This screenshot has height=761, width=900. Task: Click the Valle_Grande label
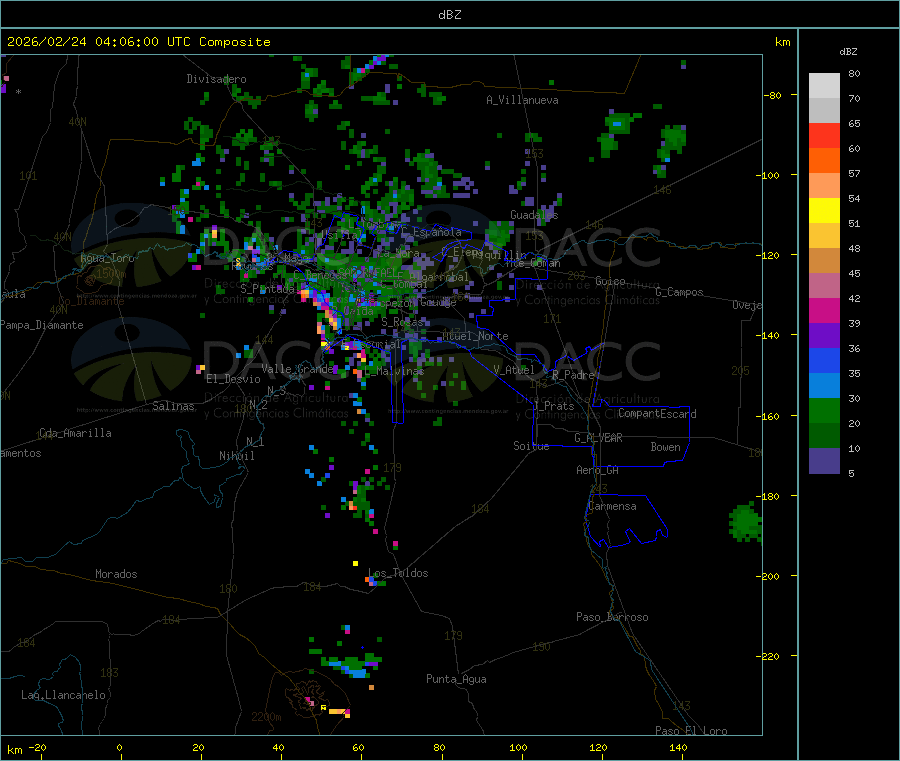[298, 368]
